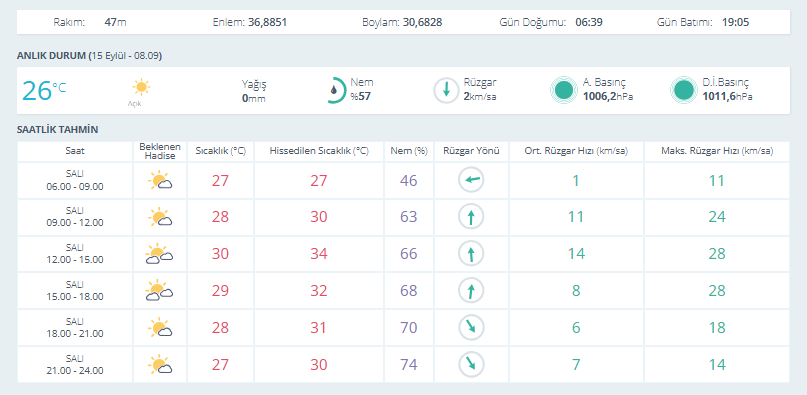807x395 pixels.
Task: Click average wind speed 7
Action: click(576, 364)
